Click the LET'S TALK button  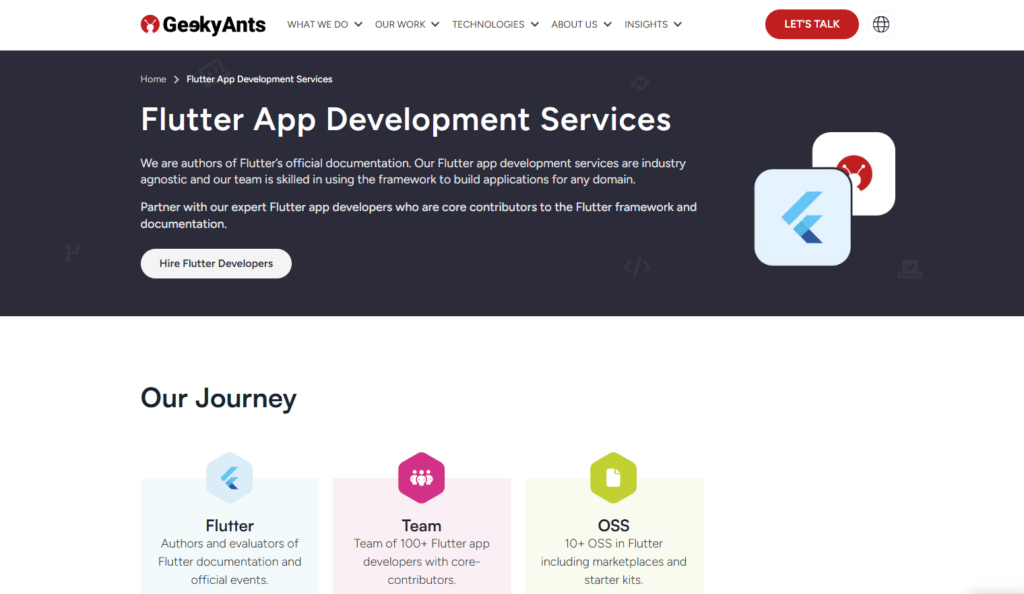812,24
